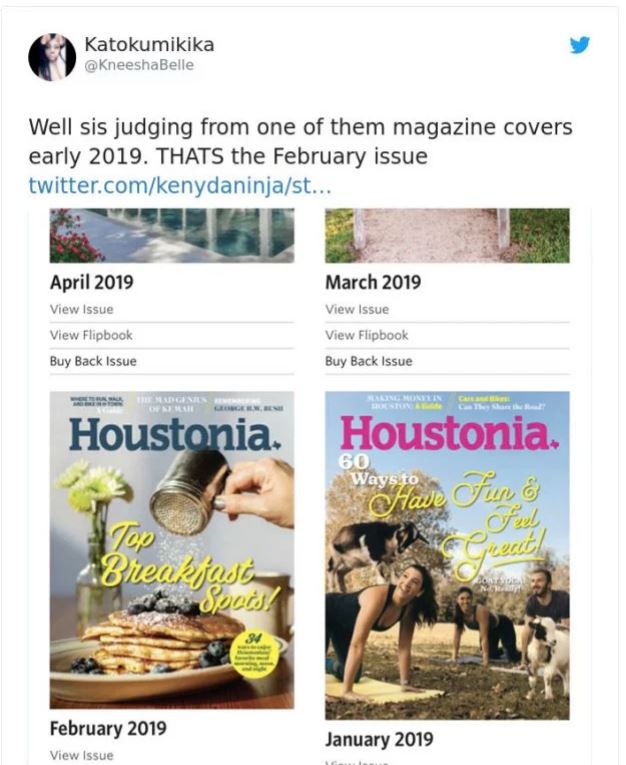Click the March 2019 cropped cover image
Image resolution: width=626 pixels, height=765 pixels.
click(447, 235)
